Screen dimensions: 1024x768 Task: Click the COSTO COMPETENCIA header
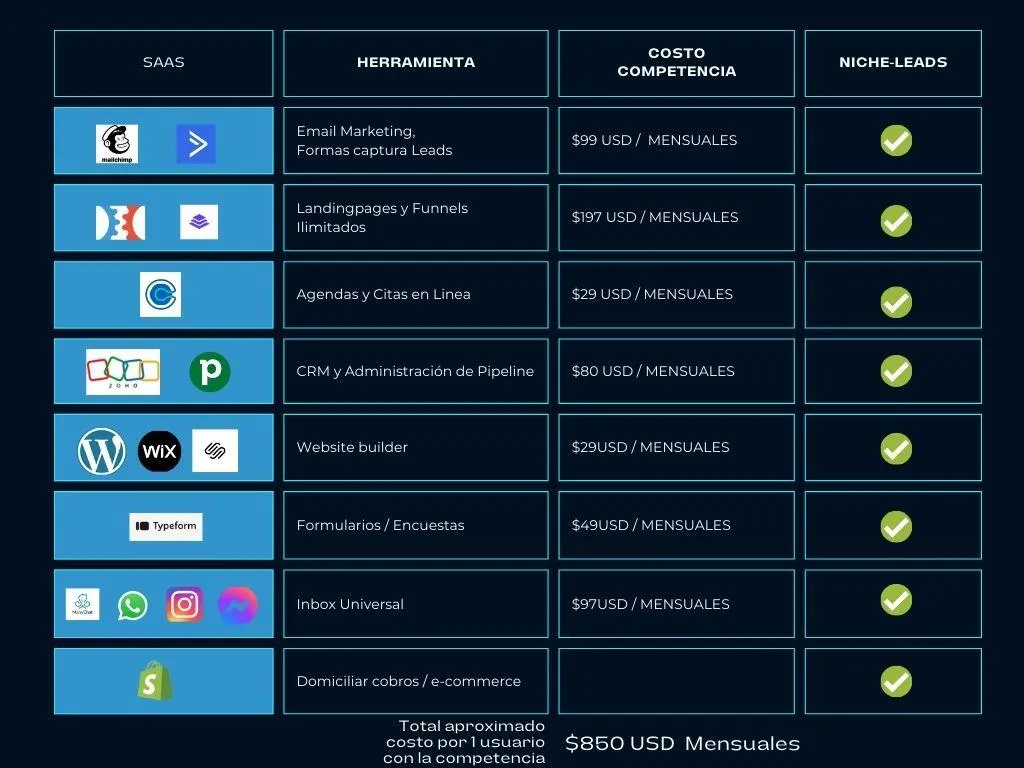677,63
